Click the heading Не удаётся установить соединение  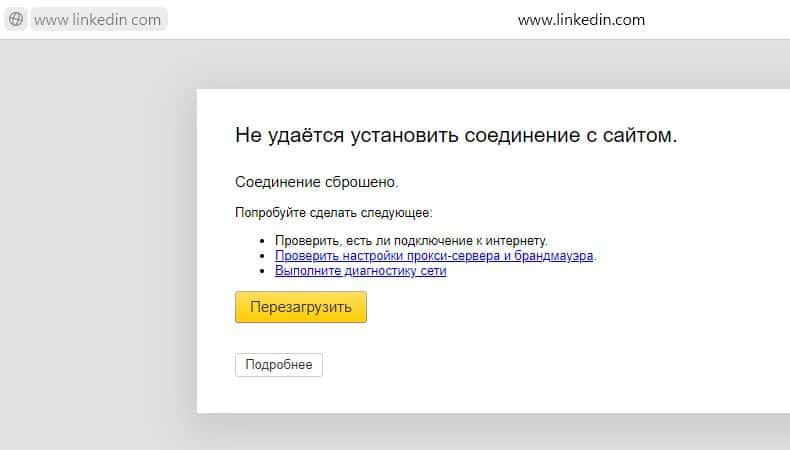click(456, 135)
